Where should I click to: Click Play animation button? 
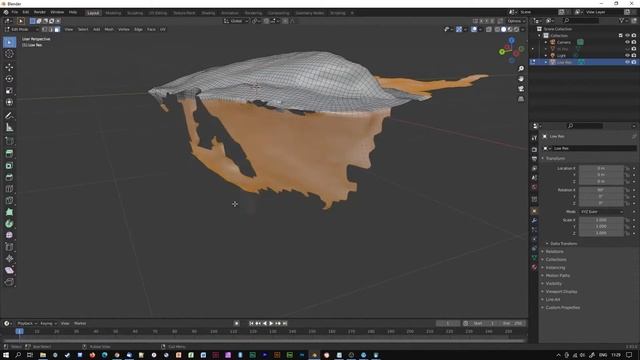[271, 323]
